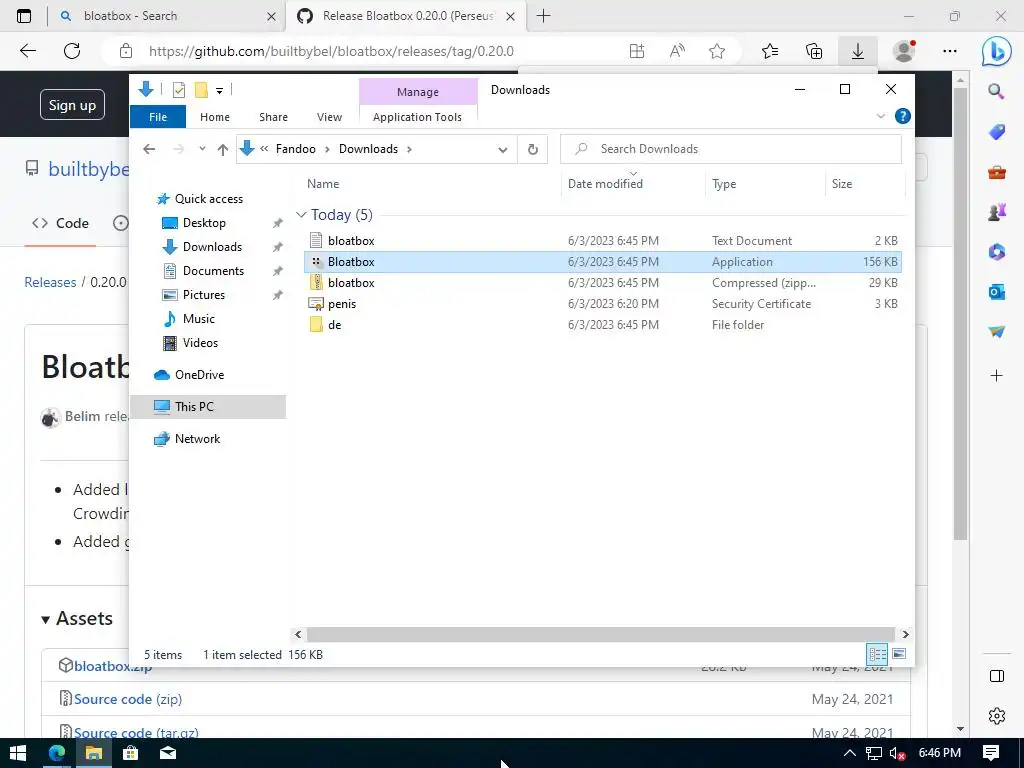The height and width of the screenshot is (768, 1024).
Task: Open the Tools briefcase sidebar icon
Action: (x=997, y=172)
